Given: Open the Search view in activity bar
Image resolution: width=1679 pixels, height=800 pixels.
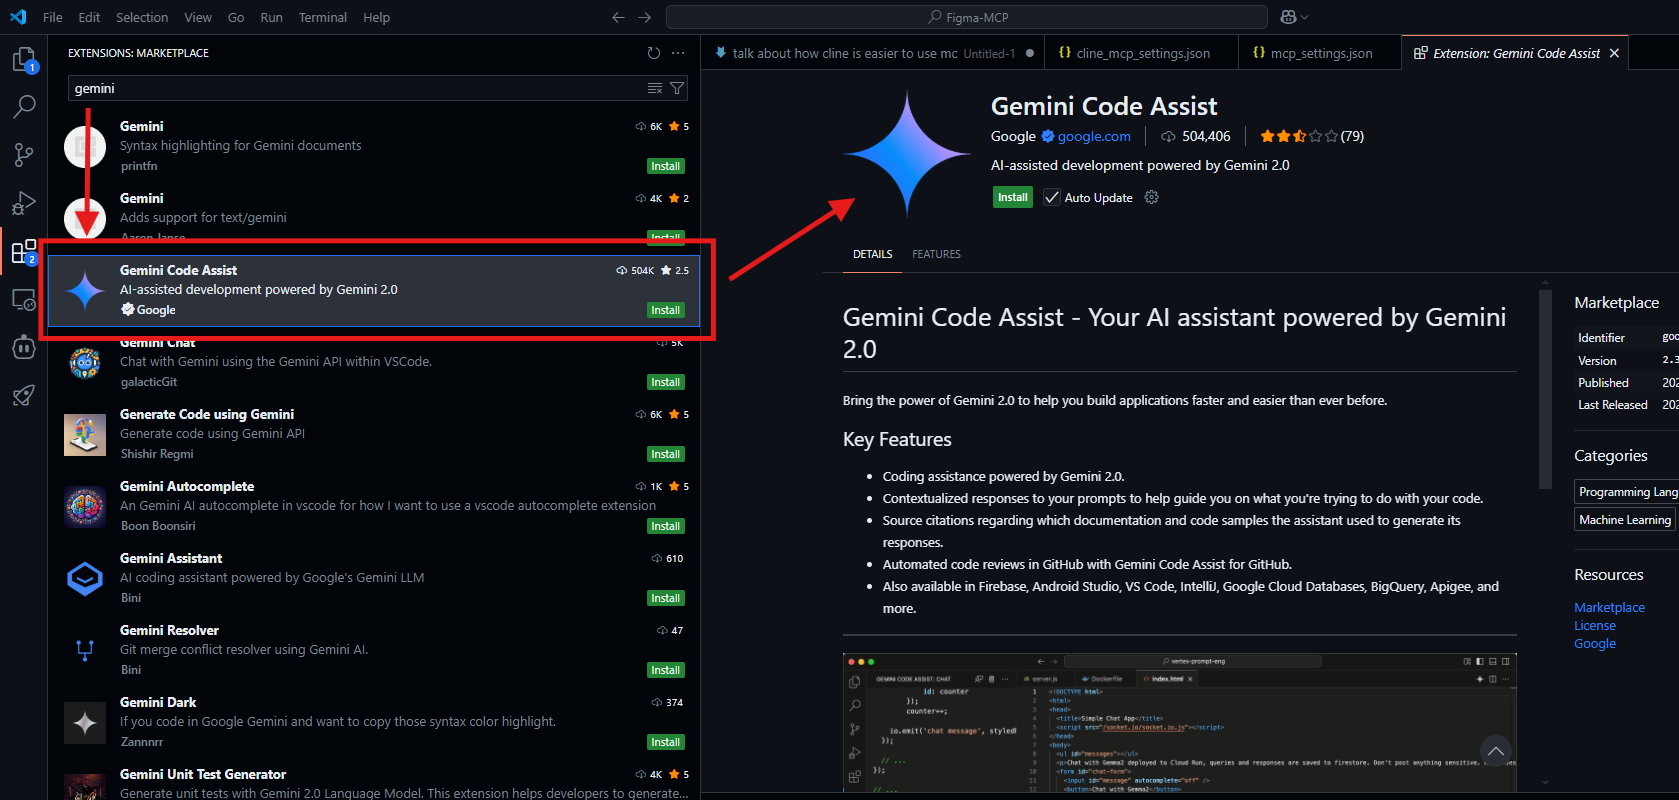Looking at the screenshot, I should pos(24,106).
